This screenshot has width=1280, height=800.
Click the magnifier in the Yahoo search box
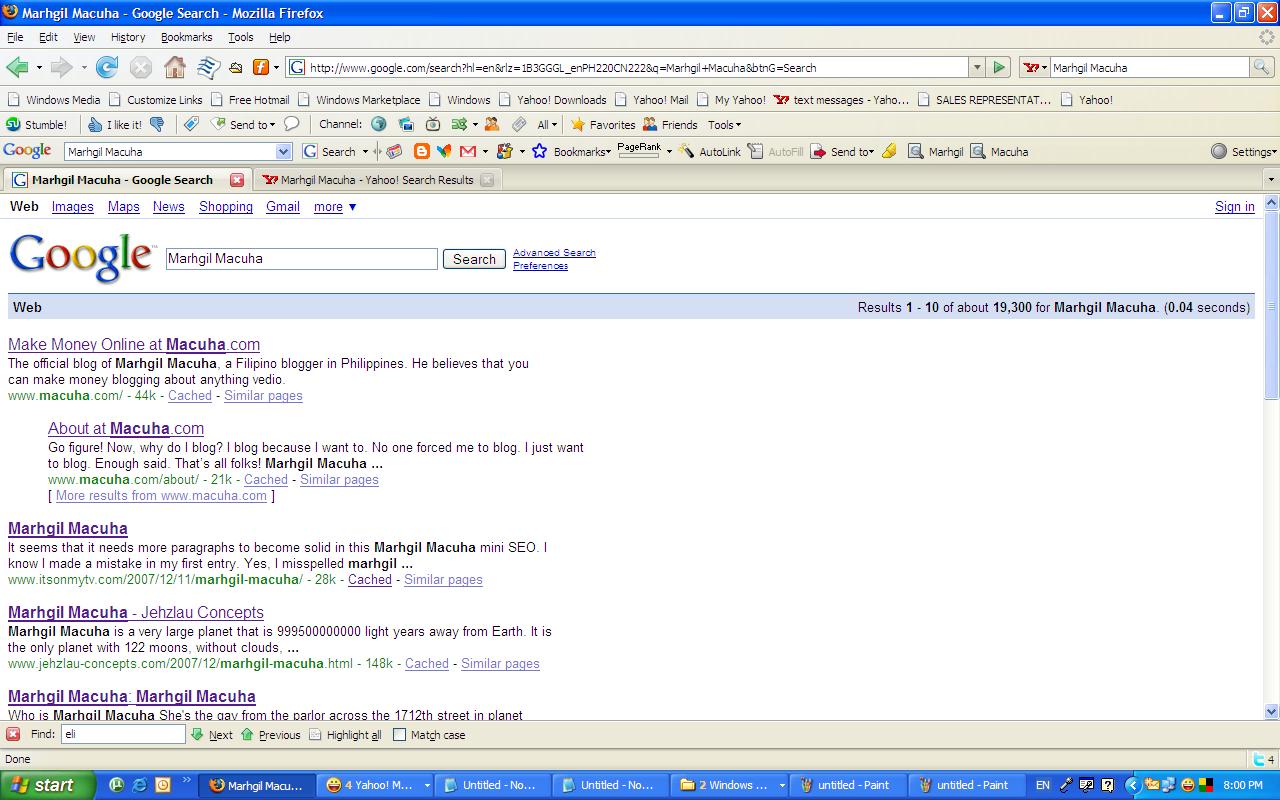[x=1262, y=67]
